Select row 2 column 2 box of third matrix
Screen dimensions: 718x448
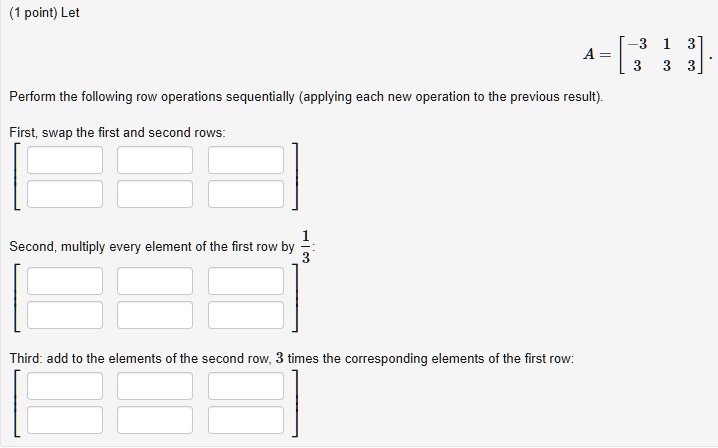155,420
